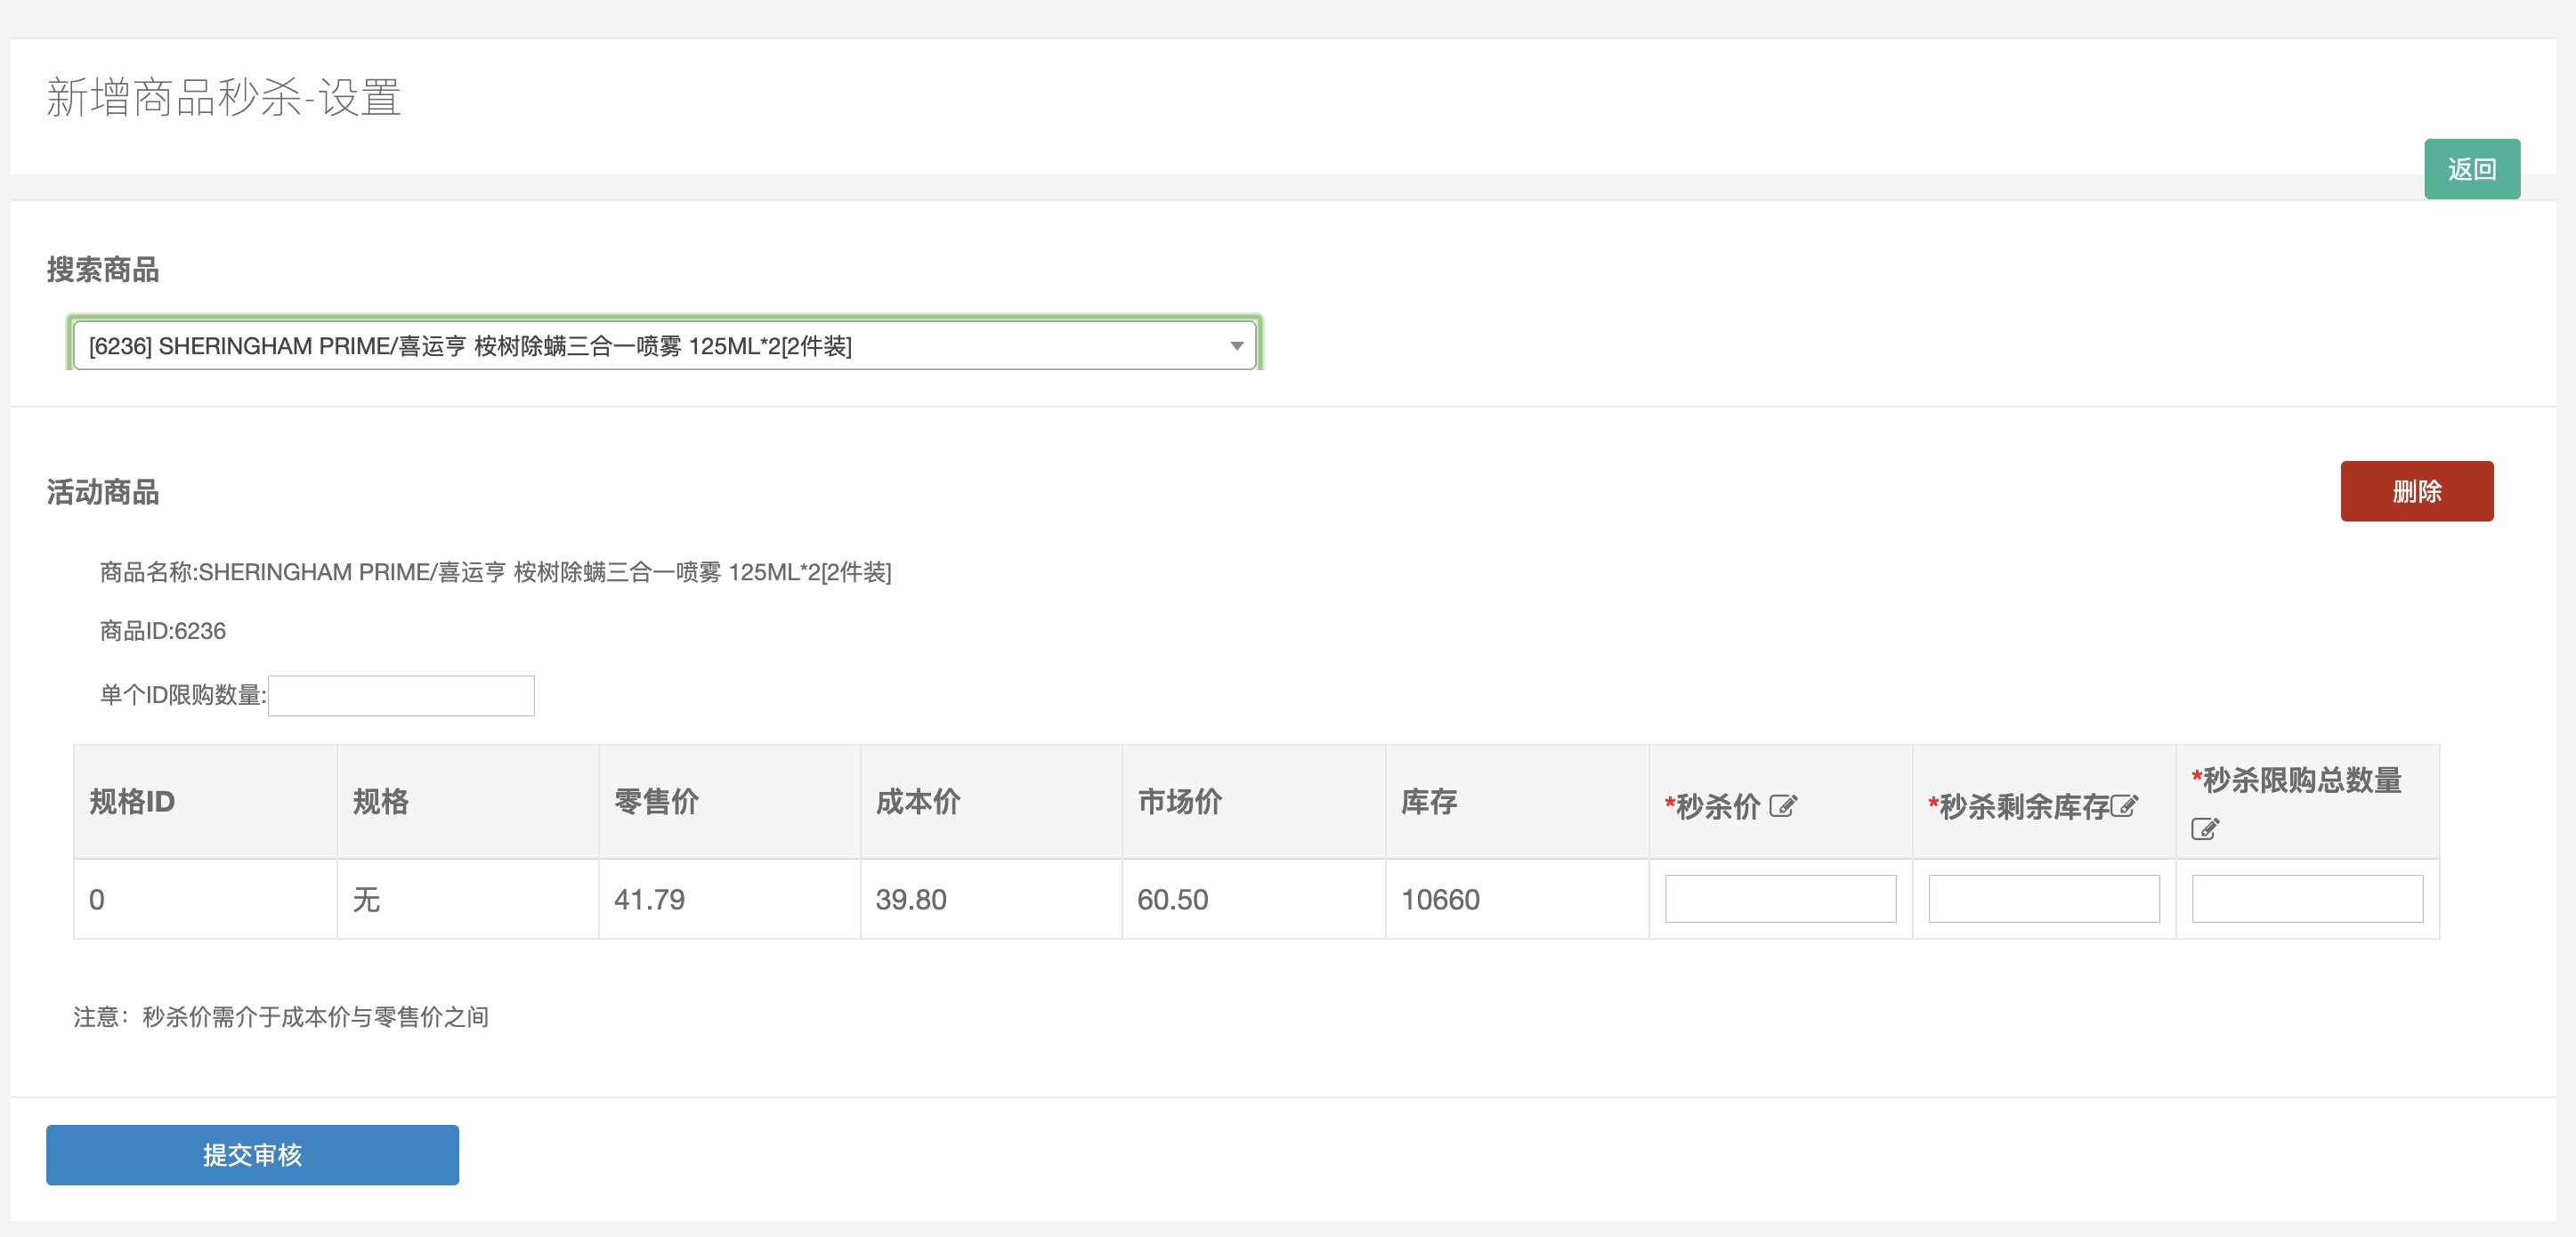The image size is (2576, 1237).
Task: Click the 零售价 value 41.79
Action: [x=650, y=900]
